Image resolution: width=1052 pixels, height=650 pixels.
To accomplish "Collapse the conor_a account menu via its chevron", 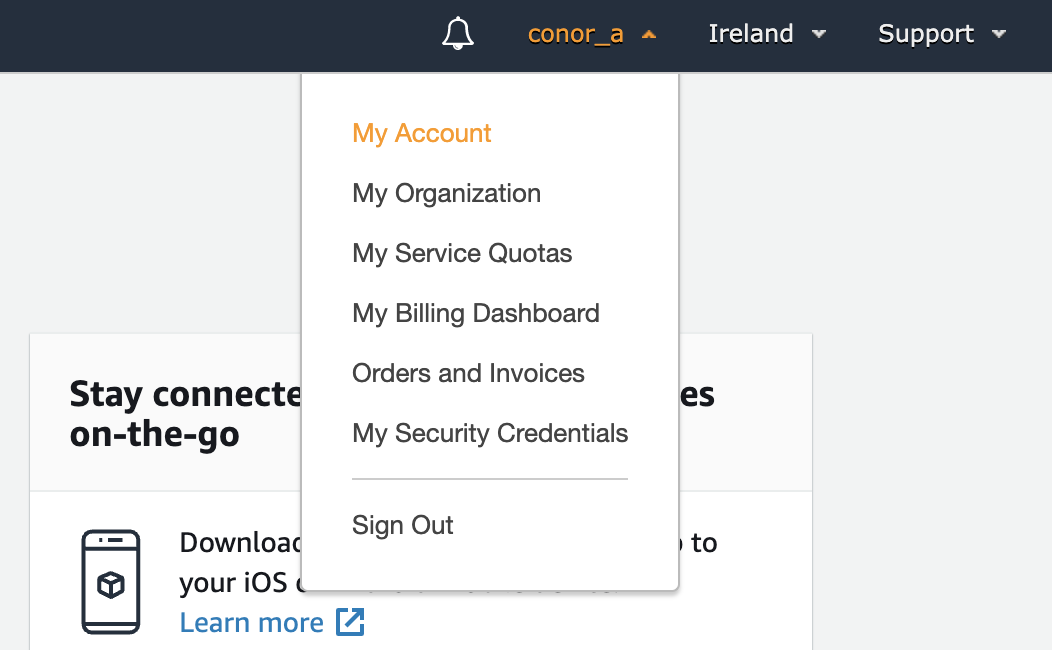I will (648, 33).
